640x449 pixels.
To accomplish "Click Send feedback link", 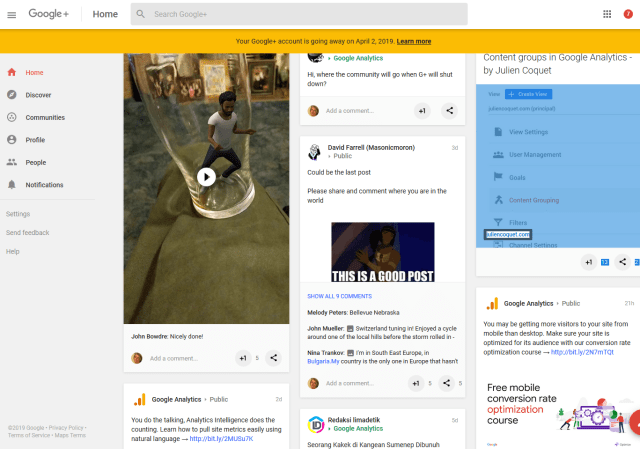I will point(27,233).
